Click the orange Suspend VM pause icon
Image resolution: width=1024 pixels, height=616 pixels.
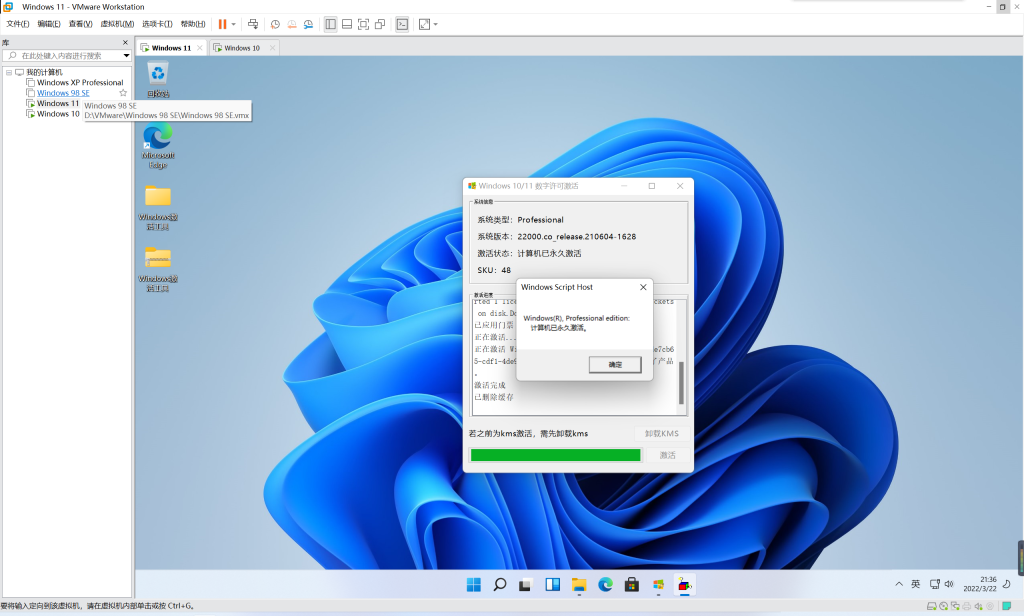tap(222, 24)
